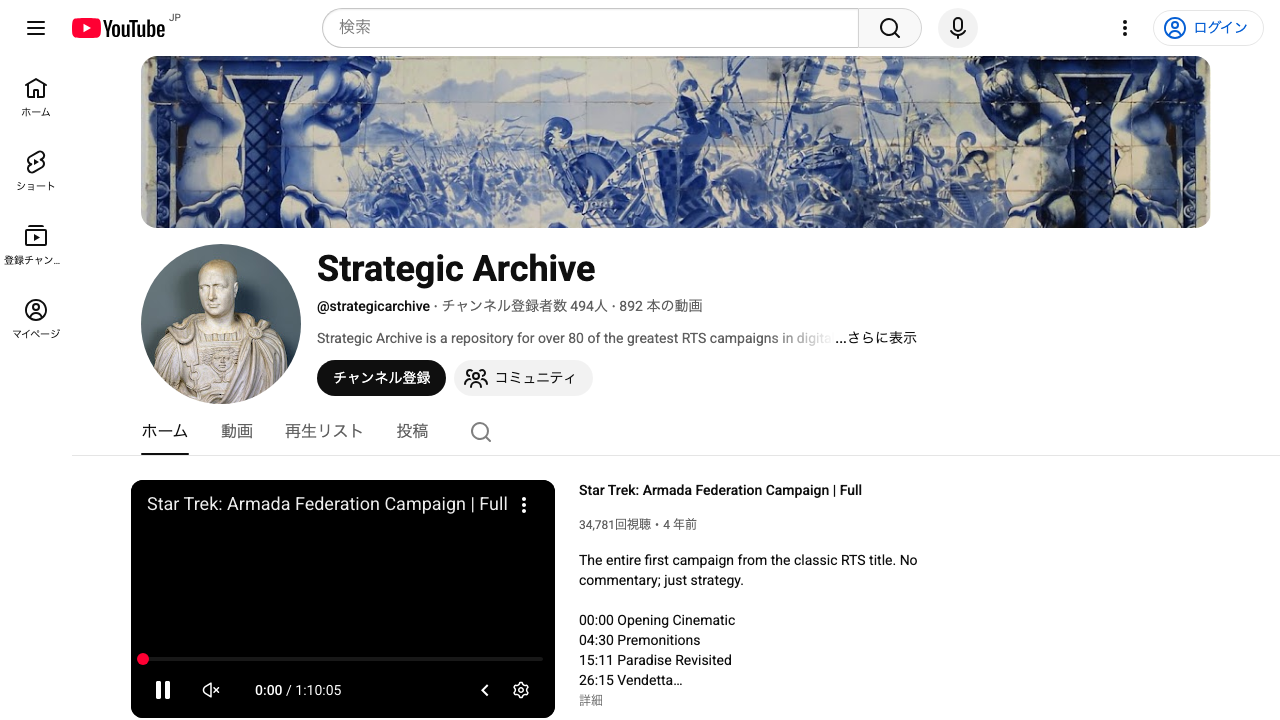Open player settings gear

click(521, 690)
